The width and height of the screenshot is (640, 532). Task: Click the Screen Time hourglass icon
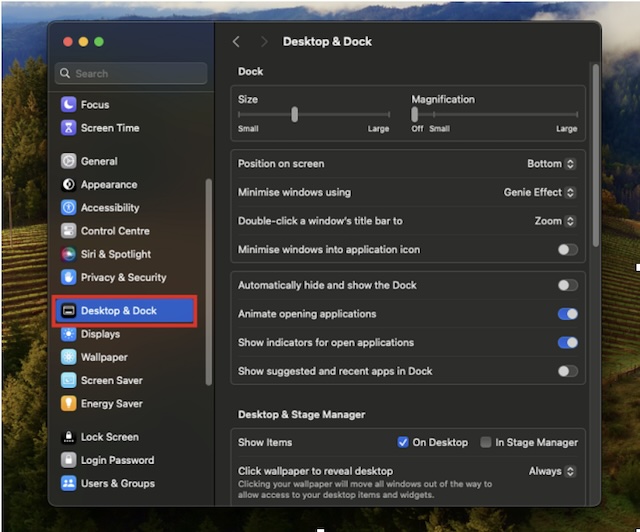coord(68,128)
